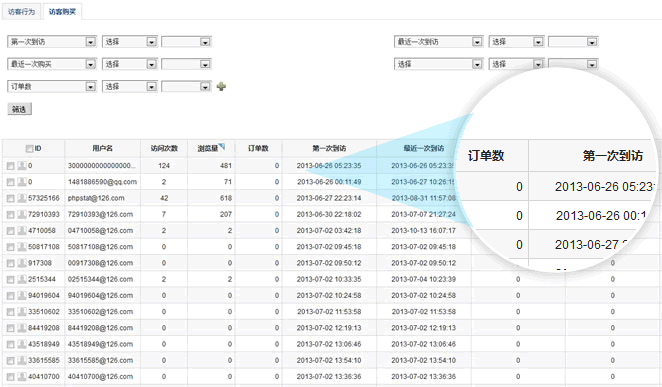Click the user avatar icon next to ID 84419208

[x=22, y=328]
